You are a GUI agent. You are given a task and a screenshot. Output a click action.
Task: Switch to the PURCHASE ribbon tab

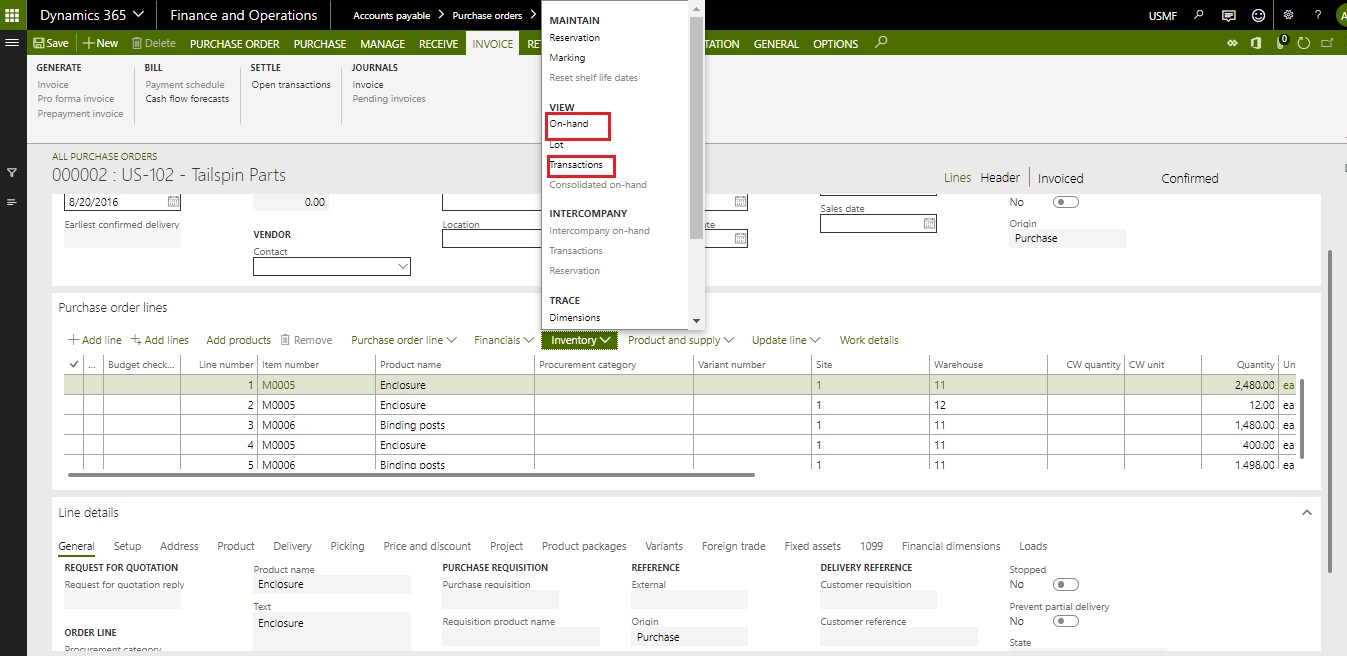coord(320,44)
